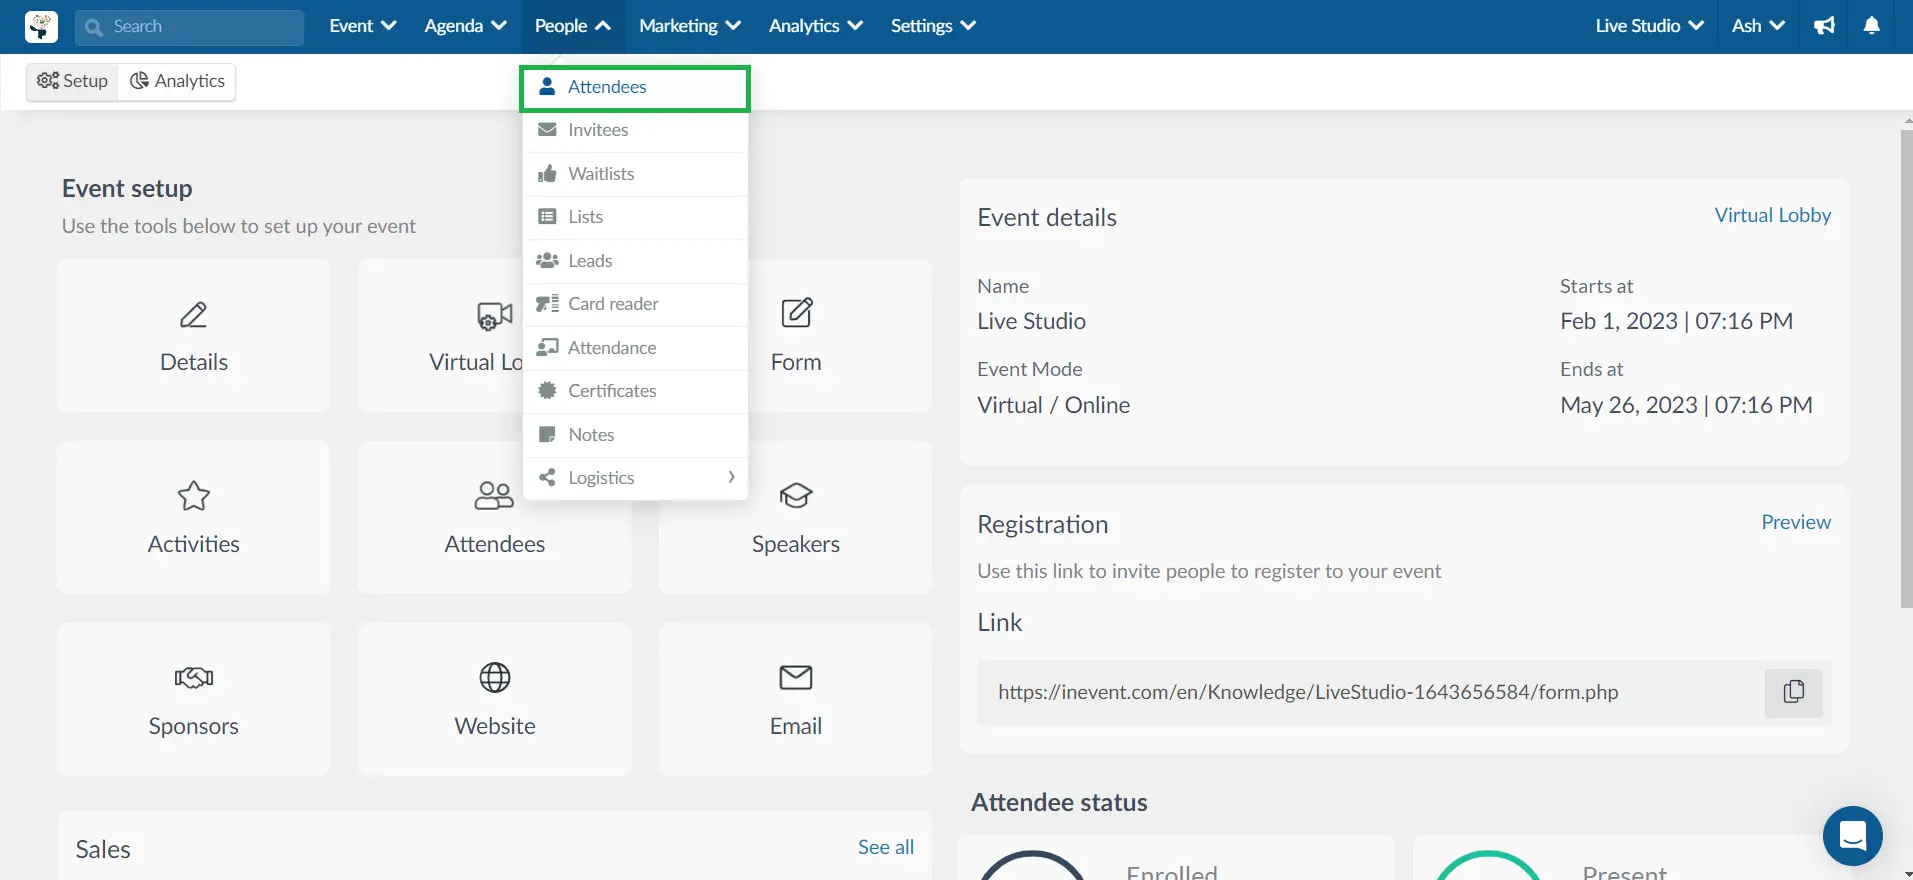This screenshot has height=880, width=1913.
Task: Switch to the Setup tab
Action: click(x=73, y=81)
